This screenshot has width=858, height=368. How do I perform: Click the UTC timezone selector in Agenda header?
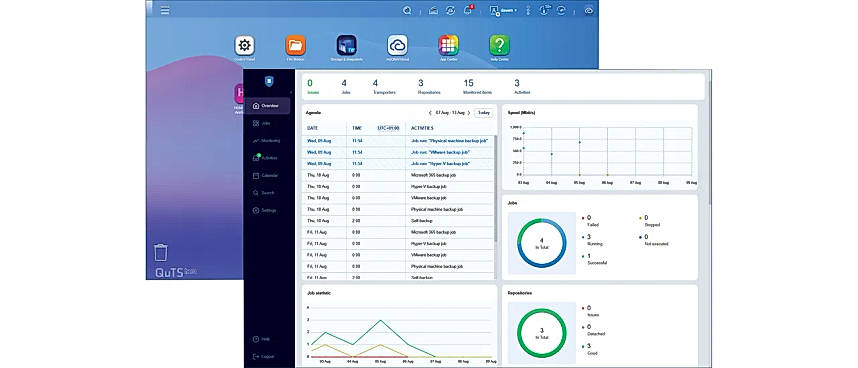(389, 128)
